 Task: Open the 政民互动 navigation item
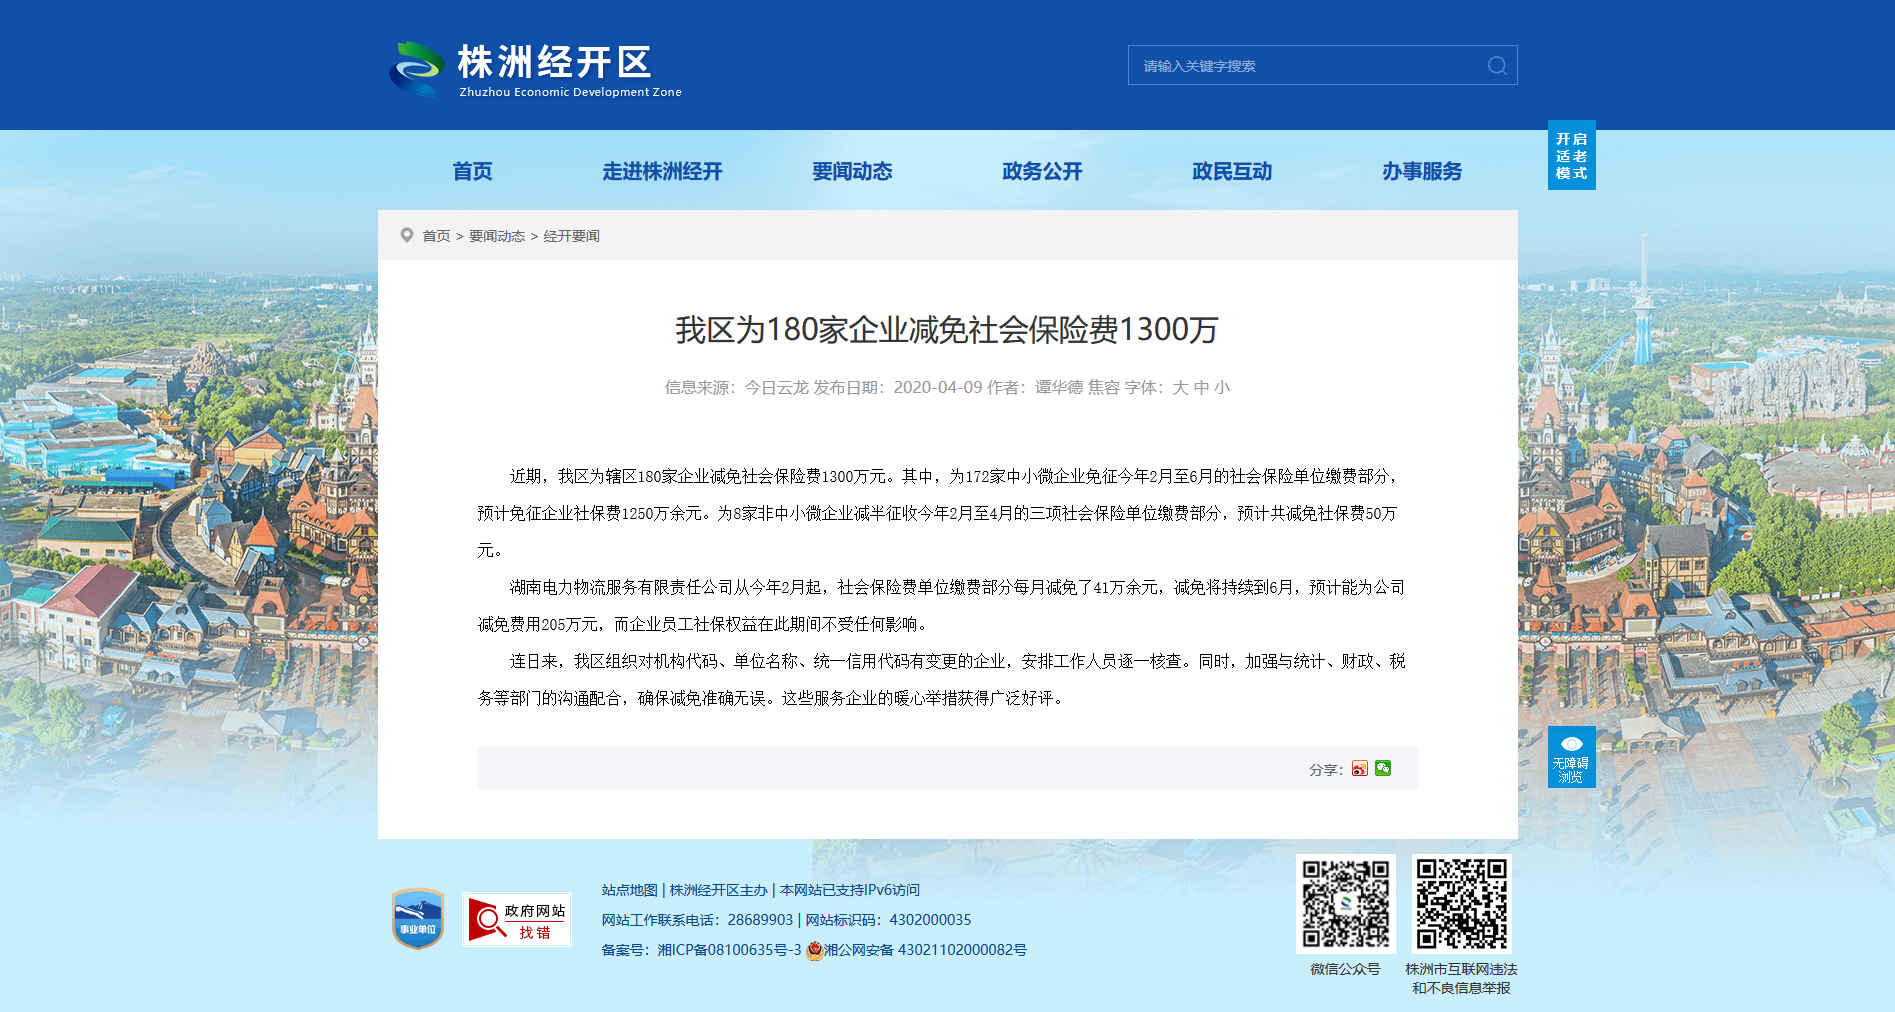tap(1232, 171)
